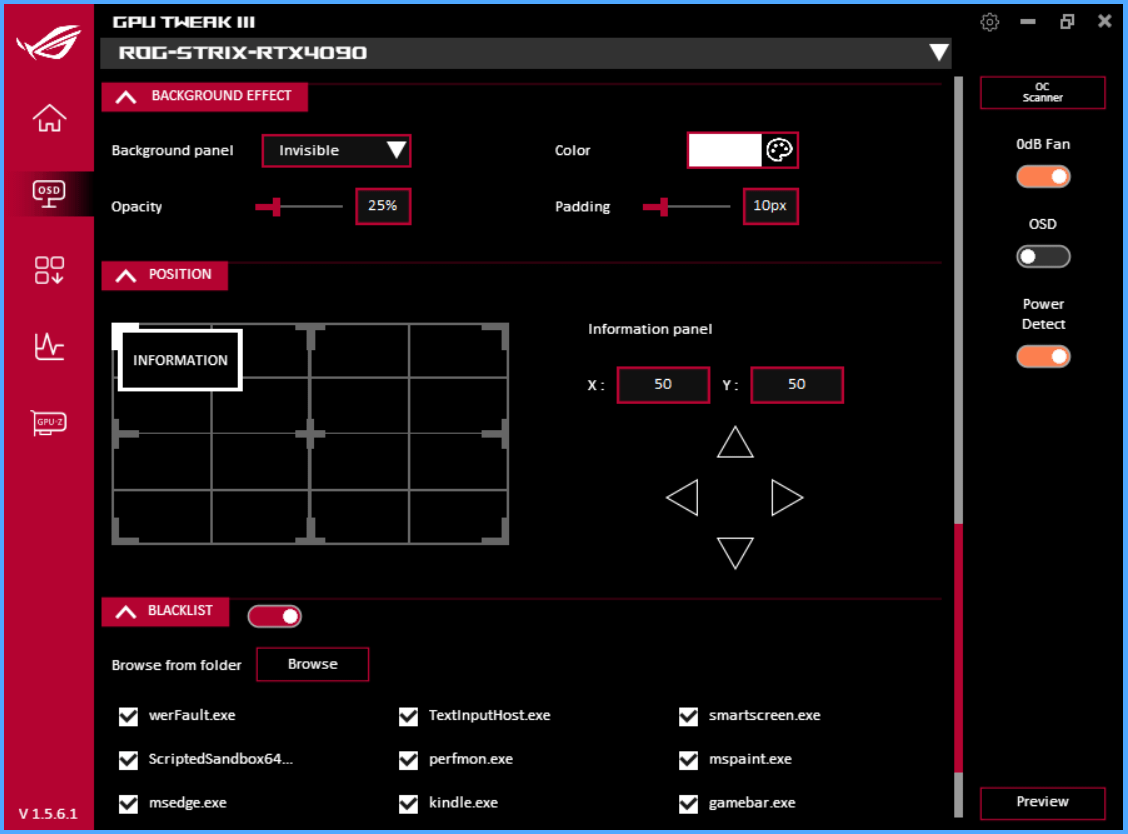Uncheck ScriptedSandbox64 in the blacklist
This screenshot has height=834, width=1128.
click(128, 760)
